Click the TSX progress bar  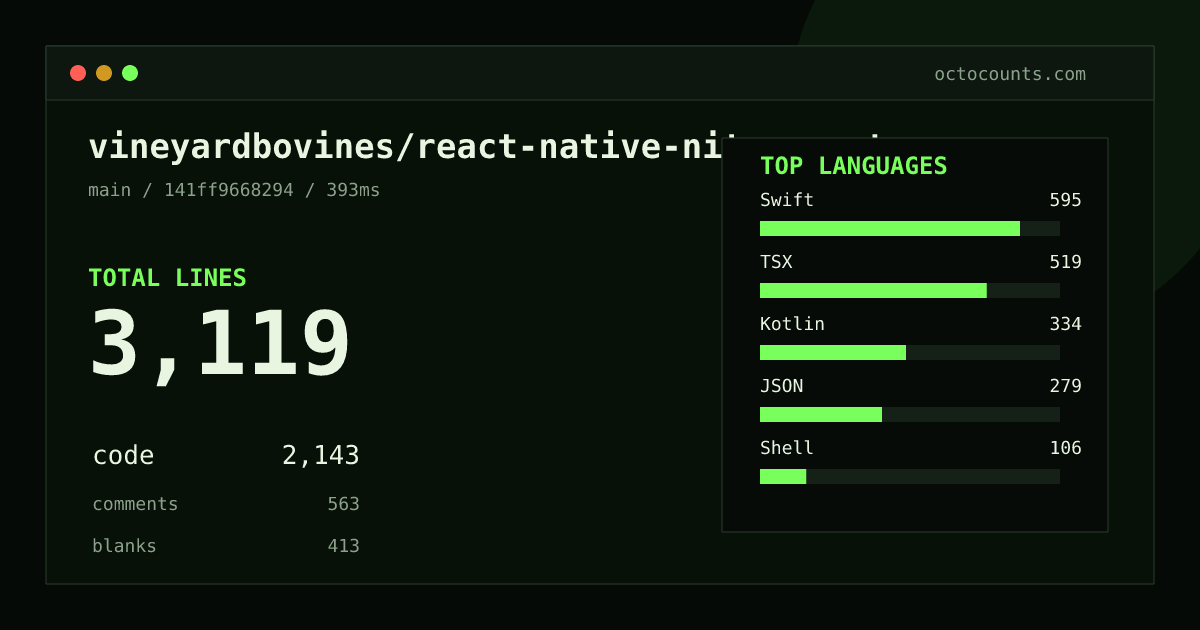(910, 291)
